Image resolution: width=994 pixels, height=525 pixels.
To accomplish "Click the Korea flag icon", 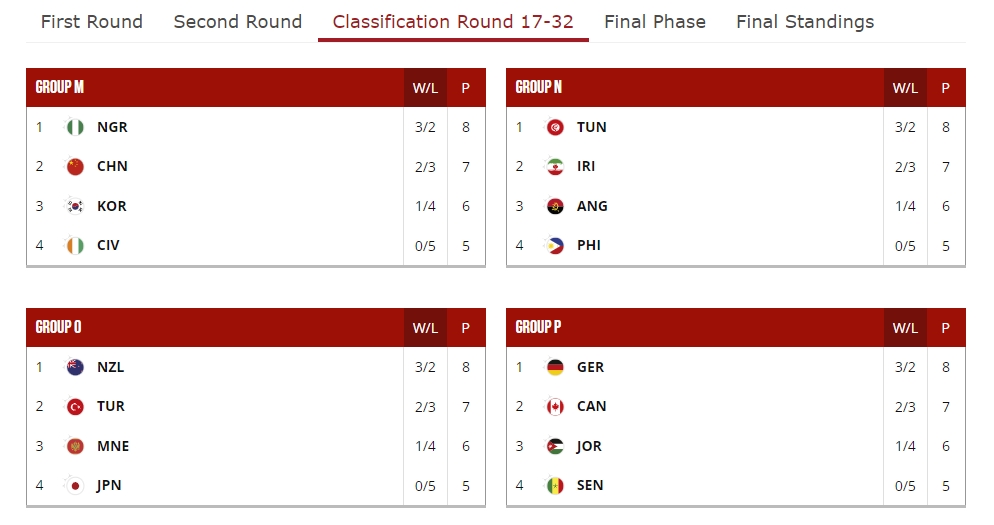I will click(x=75, y=206).
